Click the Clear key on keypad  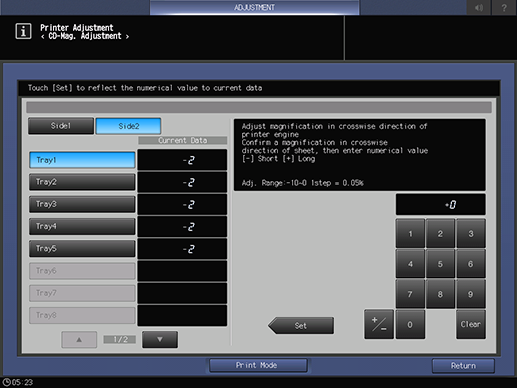click(471, 324)
